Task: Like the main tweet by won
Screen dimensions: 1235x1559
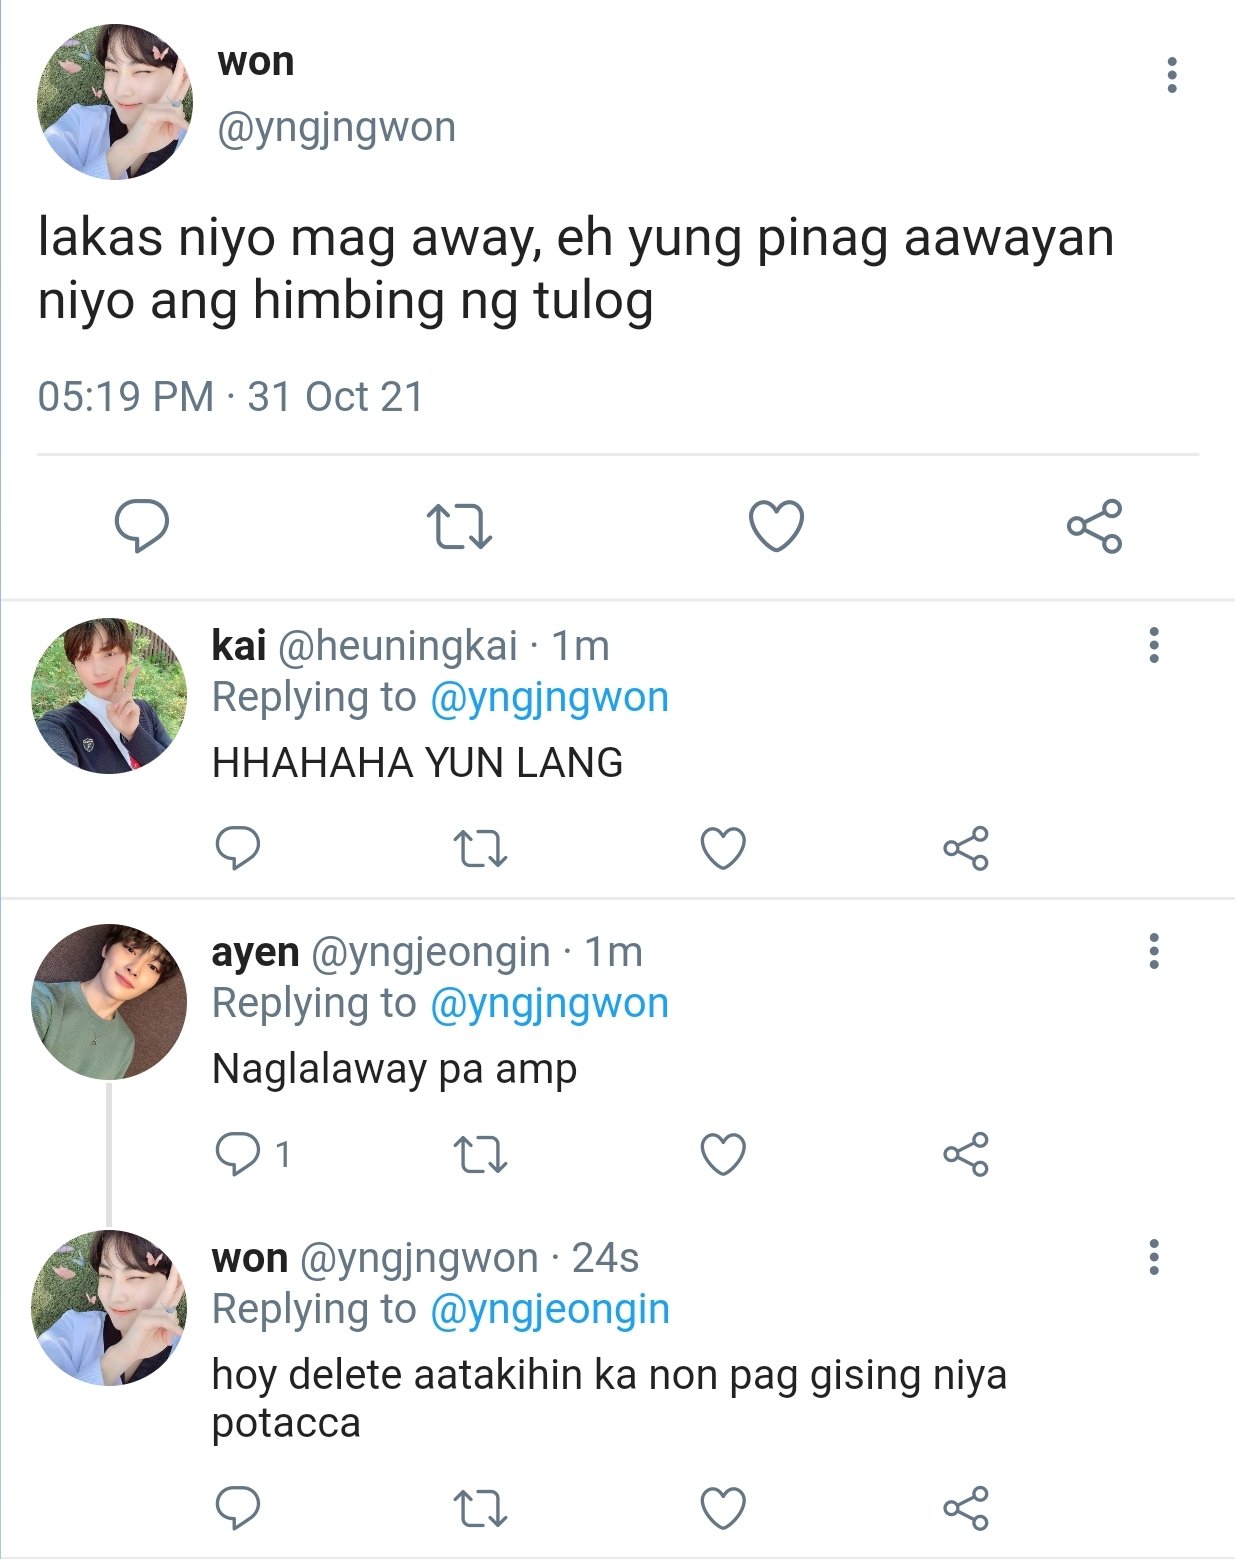Action: [777, 526]
